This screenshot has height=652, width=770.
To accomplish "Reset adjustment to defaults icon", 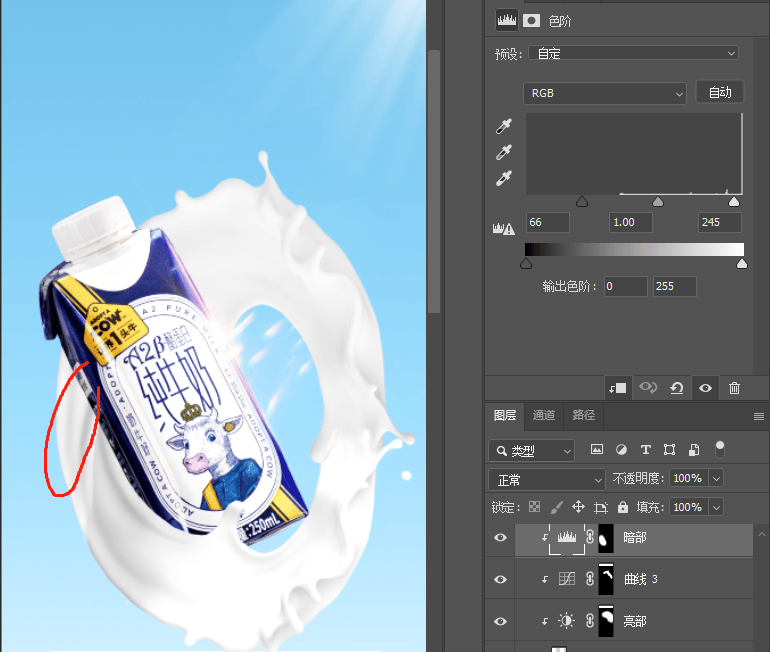I will coord(677,388).
